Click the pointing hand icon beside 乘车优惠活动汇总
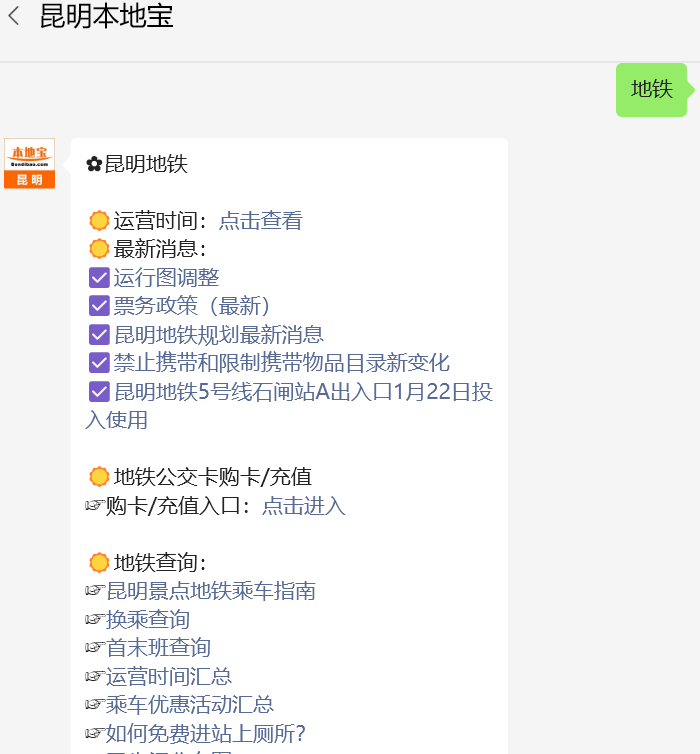700x754 pixels. pyautogui.click(x=95, y=704)
